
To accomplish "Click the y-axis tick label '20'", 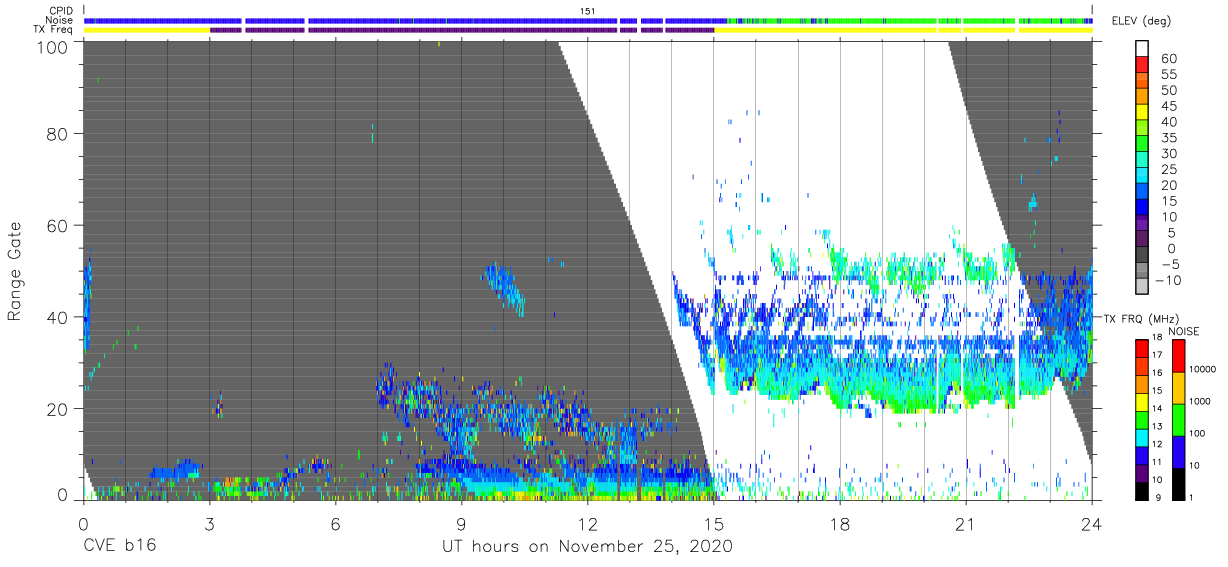I will 59,409.
